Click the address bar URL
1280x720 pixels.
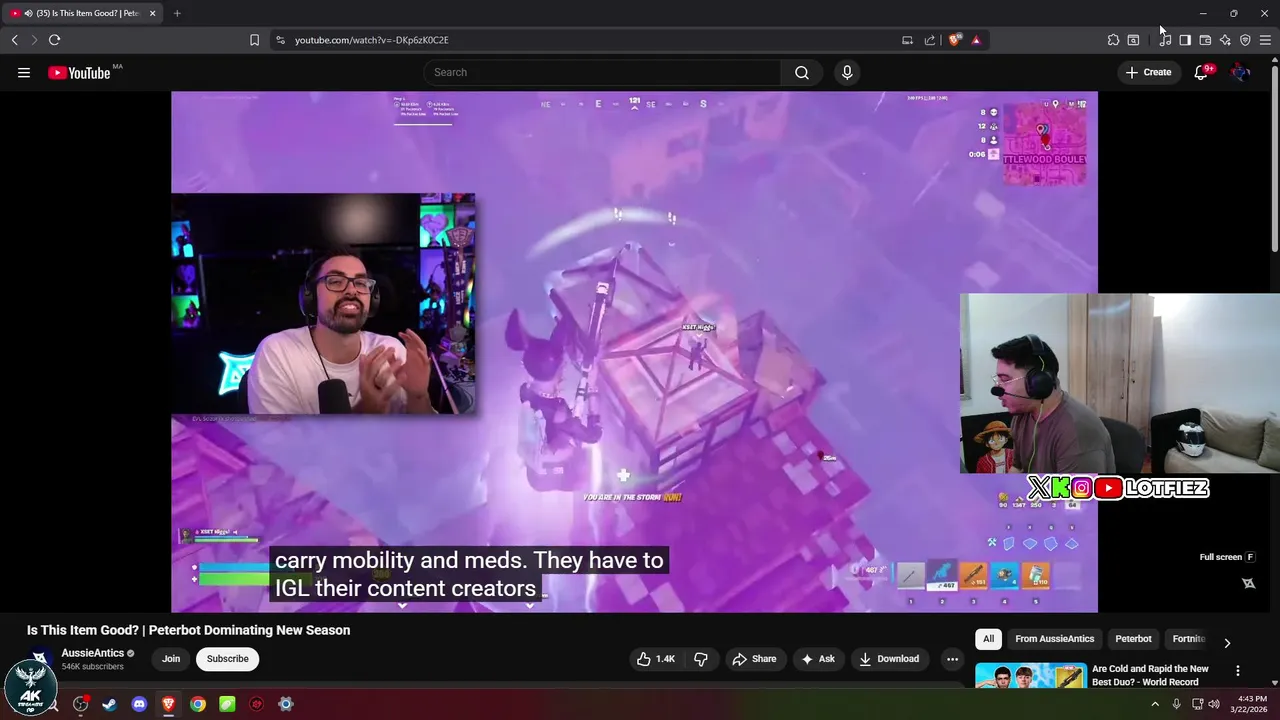[372, 40]
